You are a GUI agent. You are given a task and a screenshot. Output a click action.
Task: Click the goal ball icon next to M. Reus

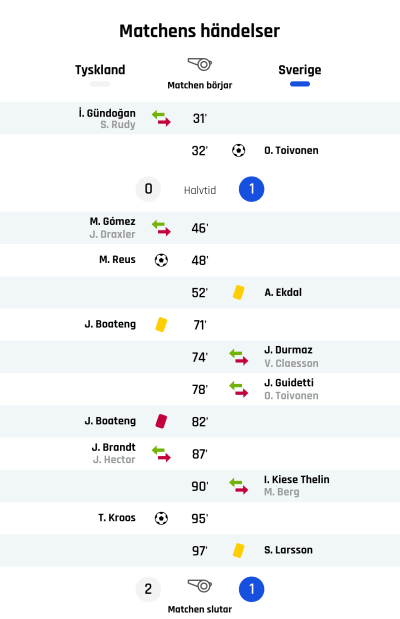[x=161, y=260]
